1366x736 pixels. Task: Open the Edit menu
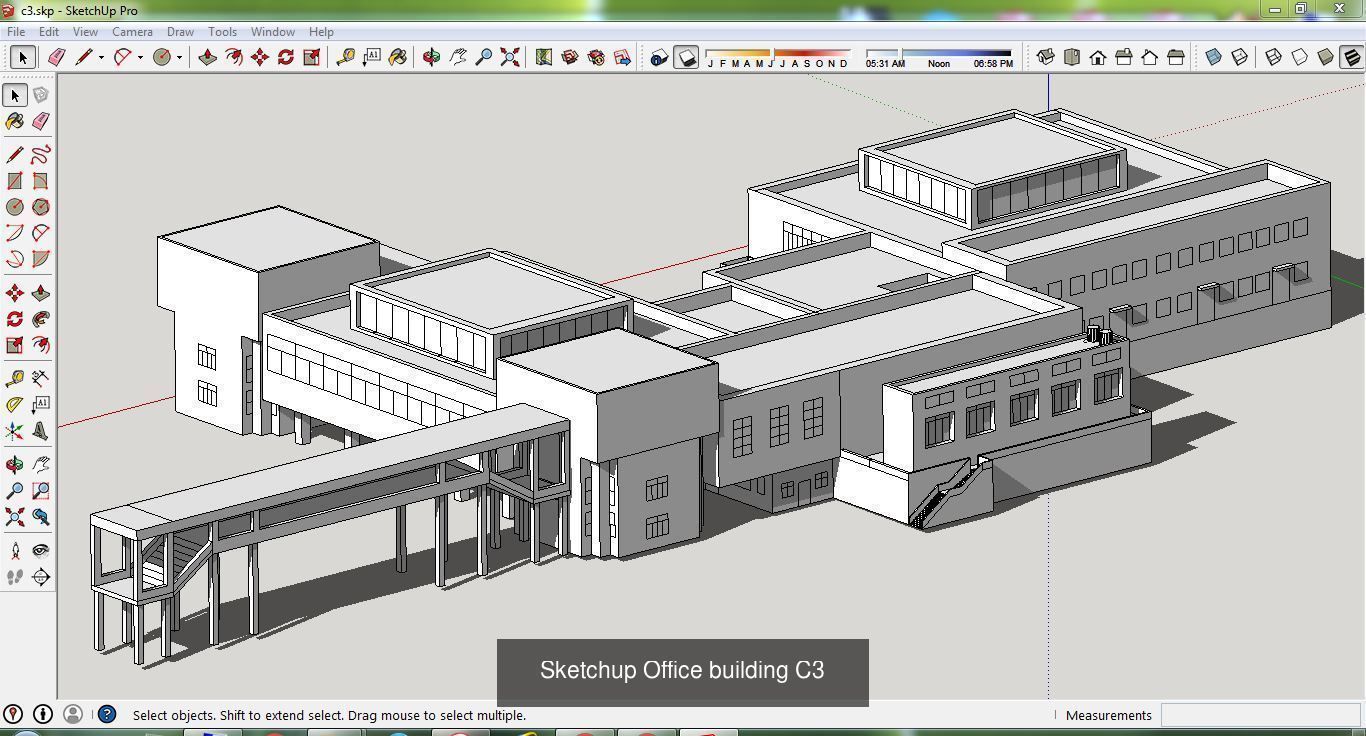point(48,32)
